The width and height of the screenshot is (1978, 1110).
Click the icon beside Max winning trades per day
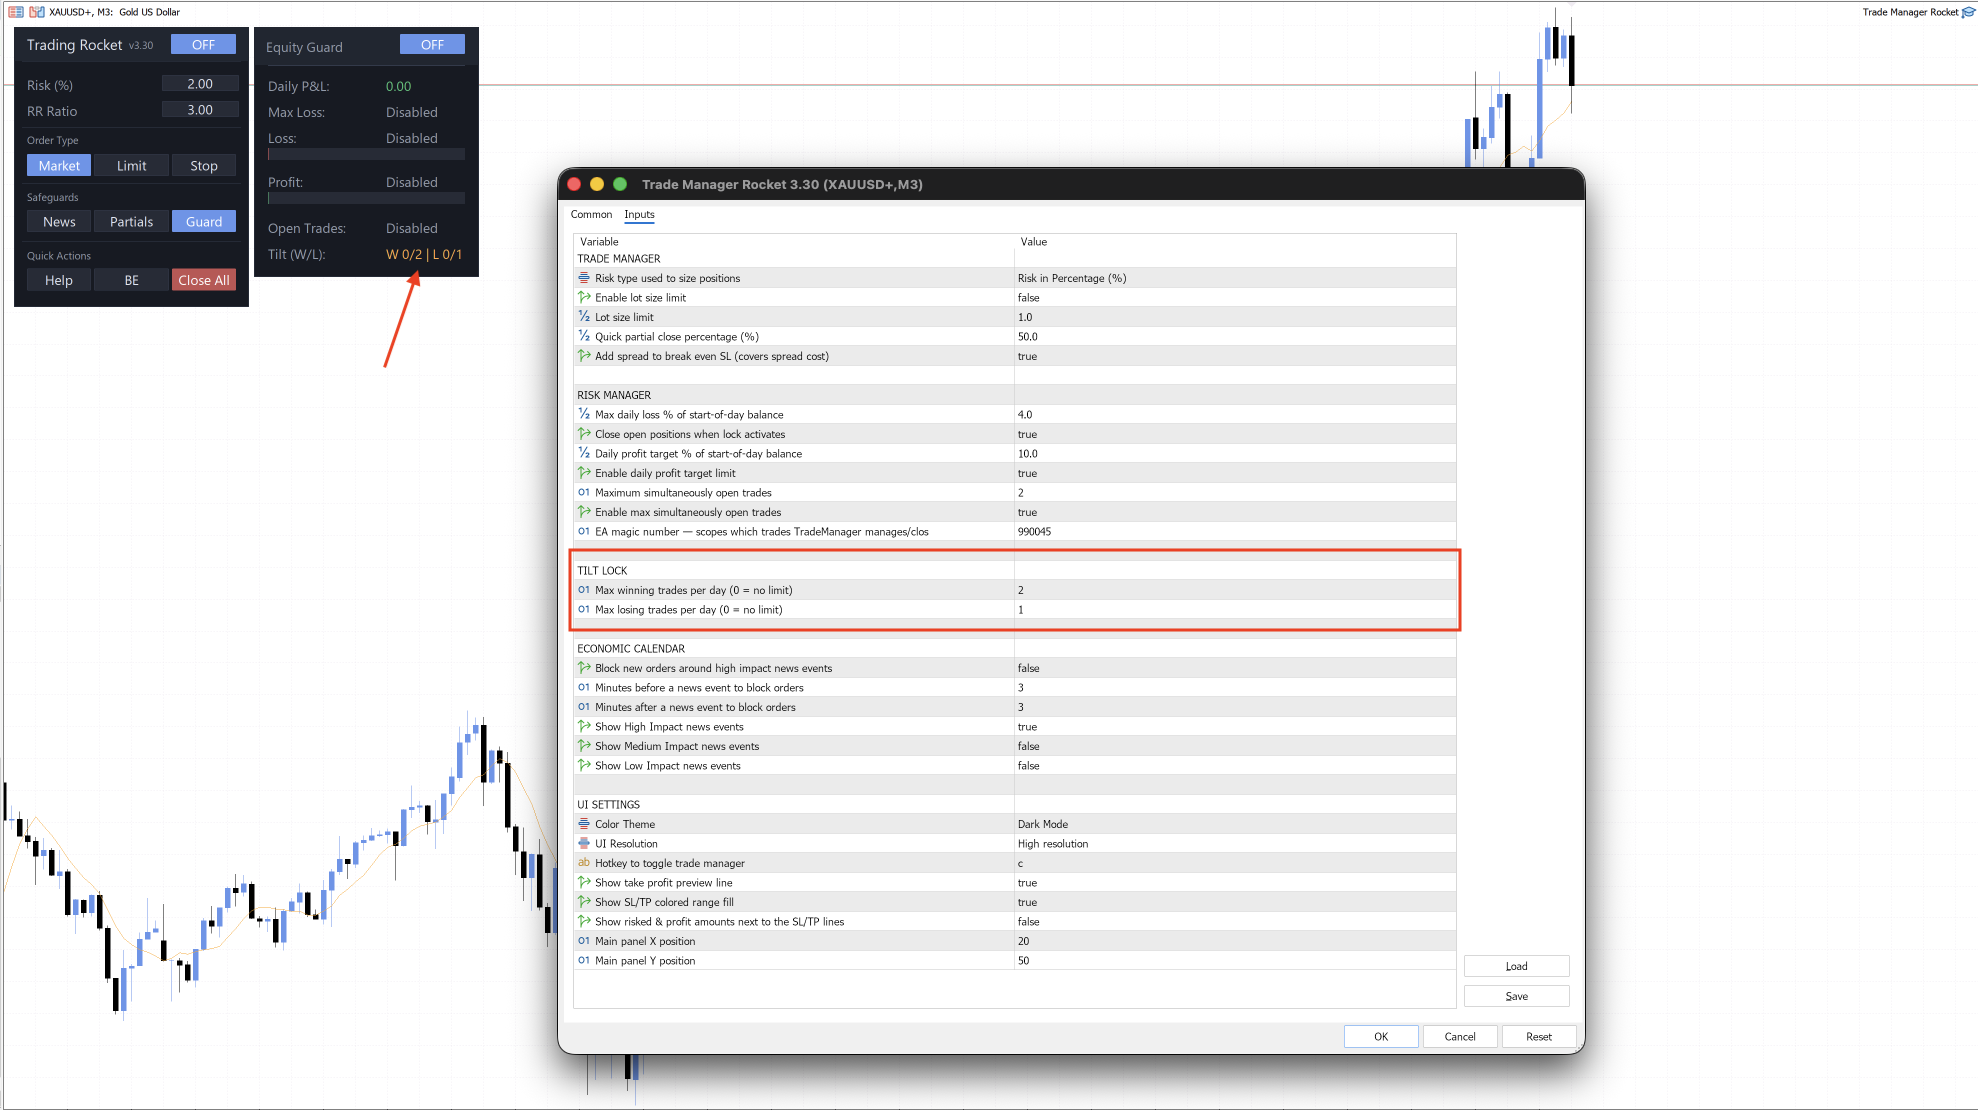584,590
